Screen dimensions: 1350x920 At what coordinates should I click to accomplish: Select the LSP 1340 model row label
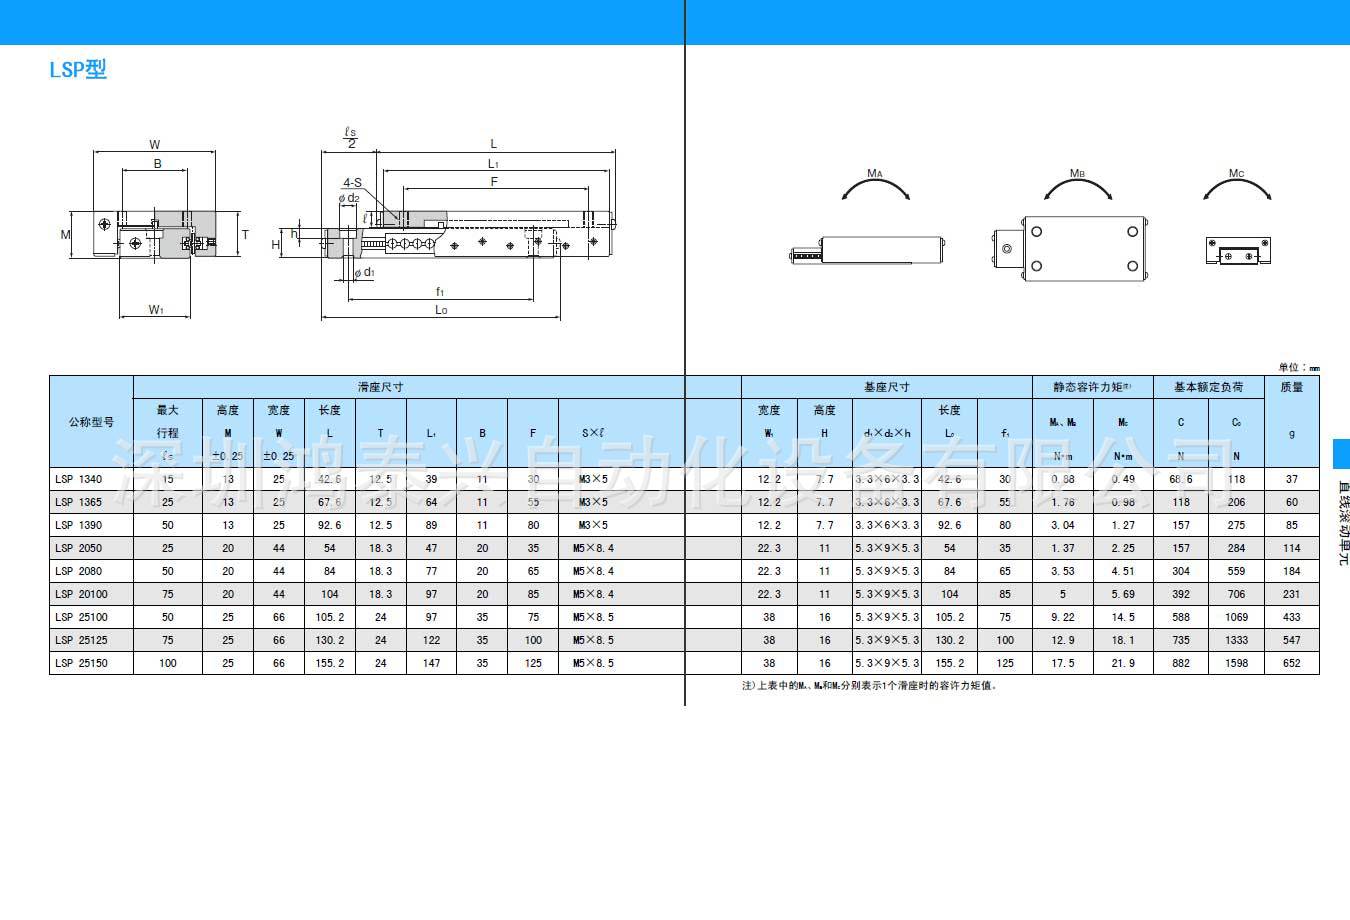(x=79, y=479)
